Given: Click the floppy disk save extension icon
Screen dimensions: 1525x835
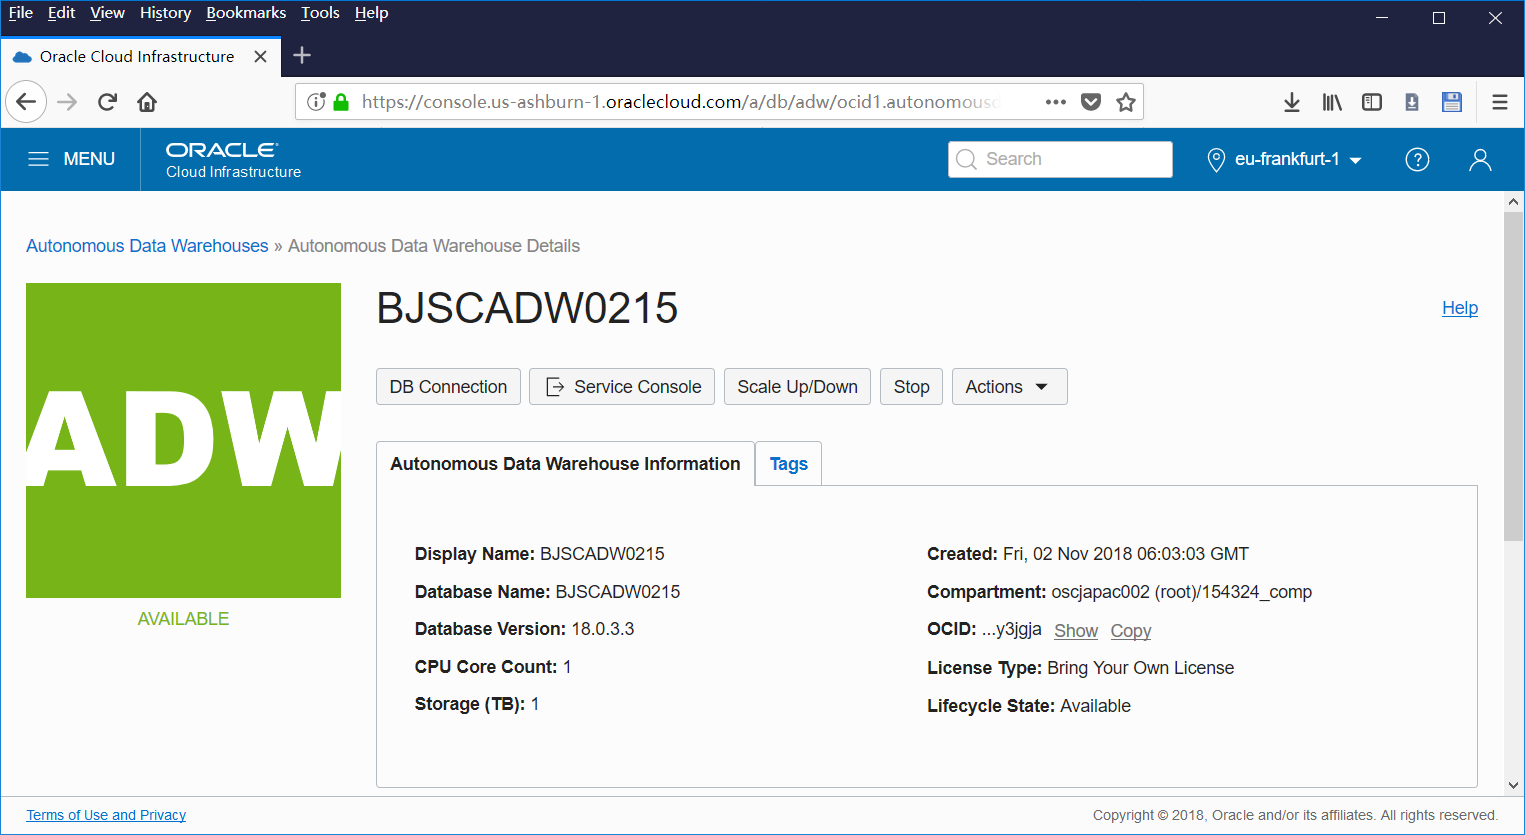Looking at the screenshot, I should 1452,102.
